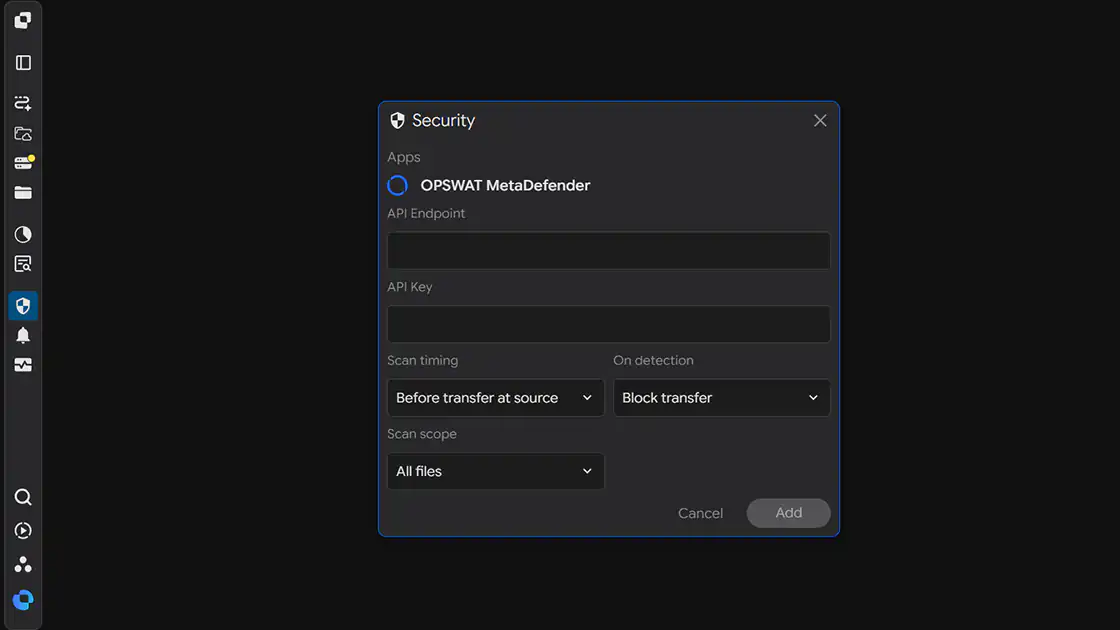Open the Scan scope All files dropdown

pos(495,471)
